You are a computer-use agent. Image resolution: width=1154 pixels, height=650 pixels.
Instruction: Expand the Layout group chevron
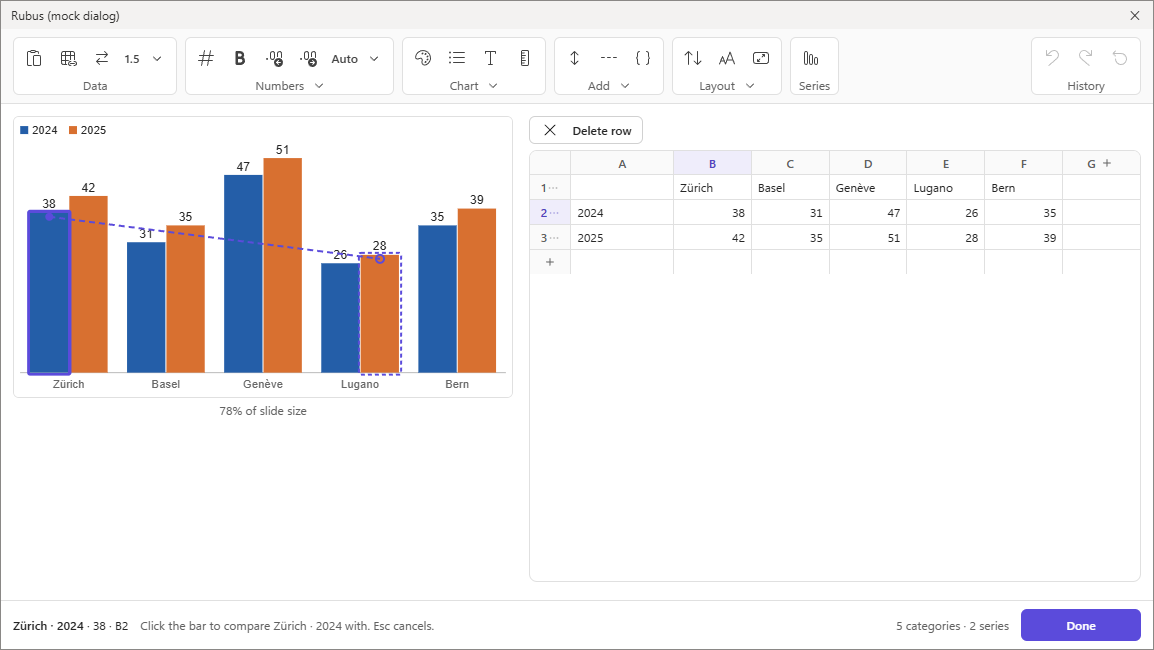pos(750,86)
